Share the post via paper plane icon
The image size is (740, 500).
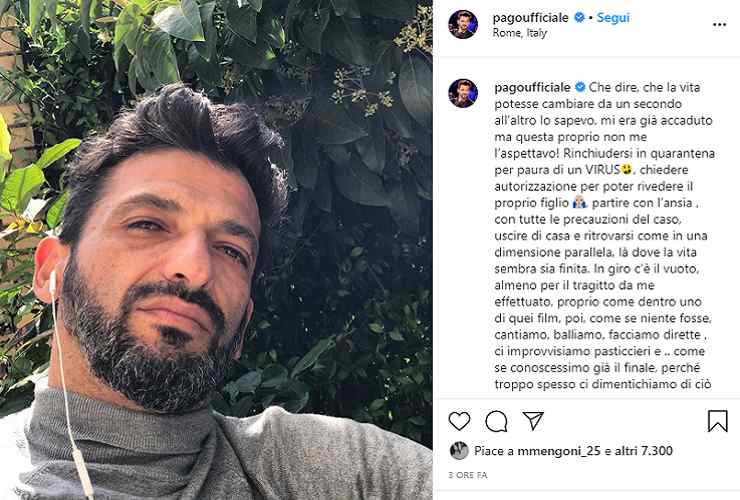tap(533, 420)
